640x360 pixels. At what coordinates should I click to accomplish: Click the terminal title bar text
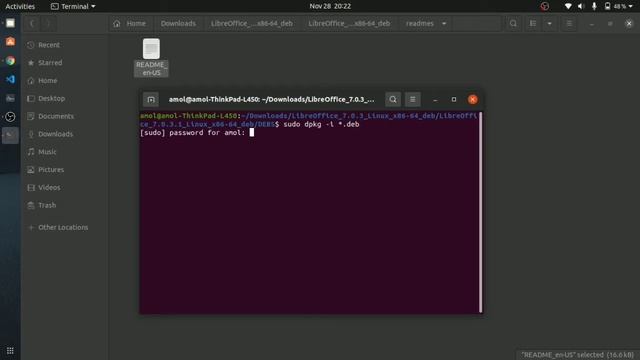point(271,99)
